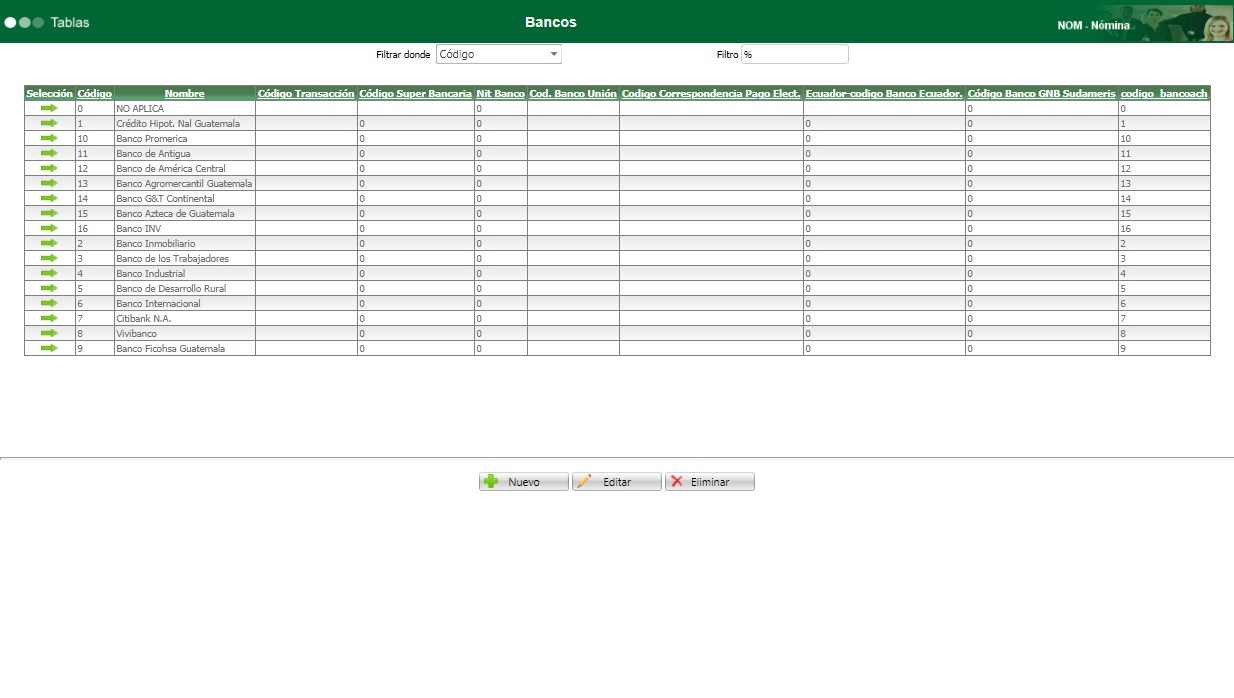Screen dimensions: 1234x698
Task: Open the Tablas menu label
Action: click(70, 22)
